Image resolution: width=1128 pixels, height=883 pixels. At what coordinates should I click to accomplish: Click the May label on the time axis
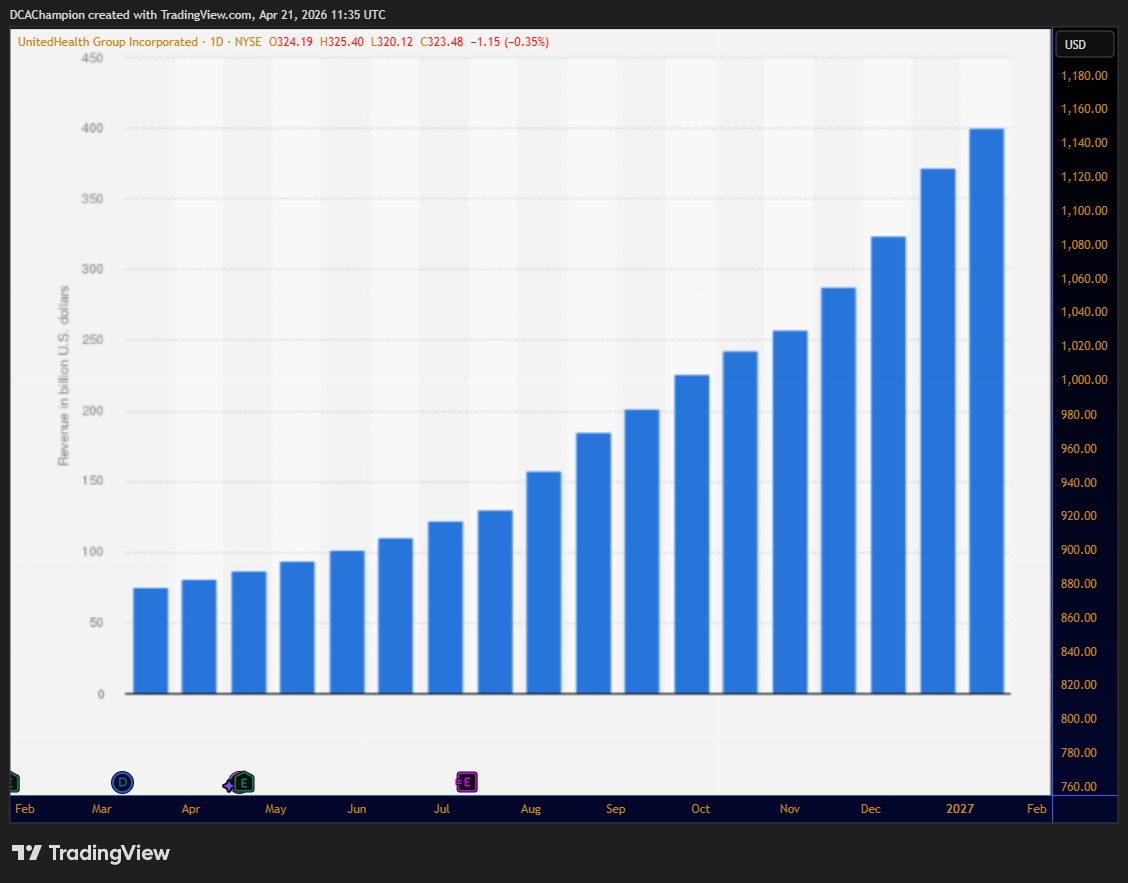click(x=276, y=808)
